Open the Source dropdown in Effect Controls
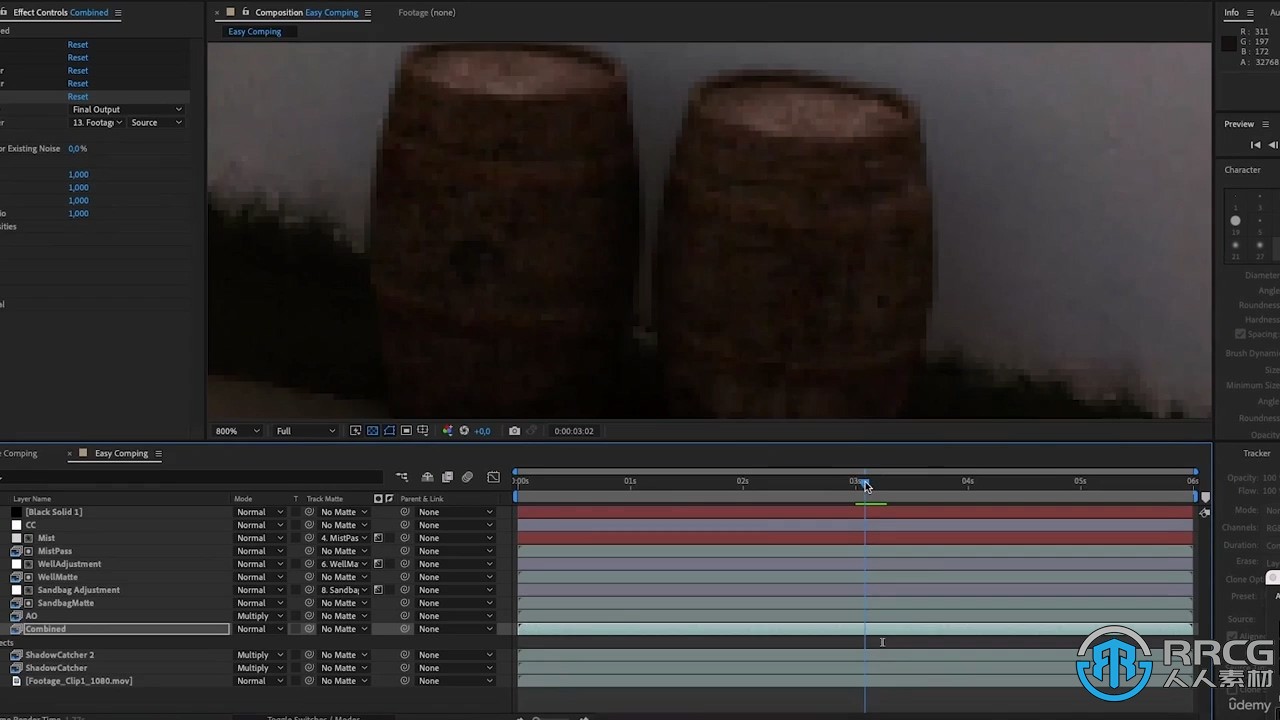The height and width of the screenshot is (720, 1280). click(156, 122)
